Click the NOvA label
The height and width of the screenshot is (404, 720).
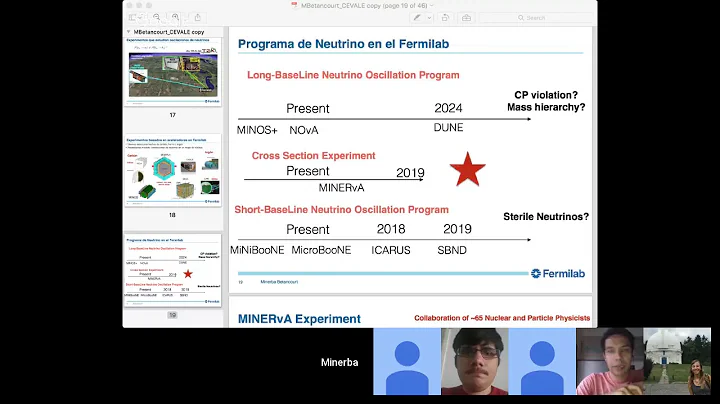click(304, 130)
